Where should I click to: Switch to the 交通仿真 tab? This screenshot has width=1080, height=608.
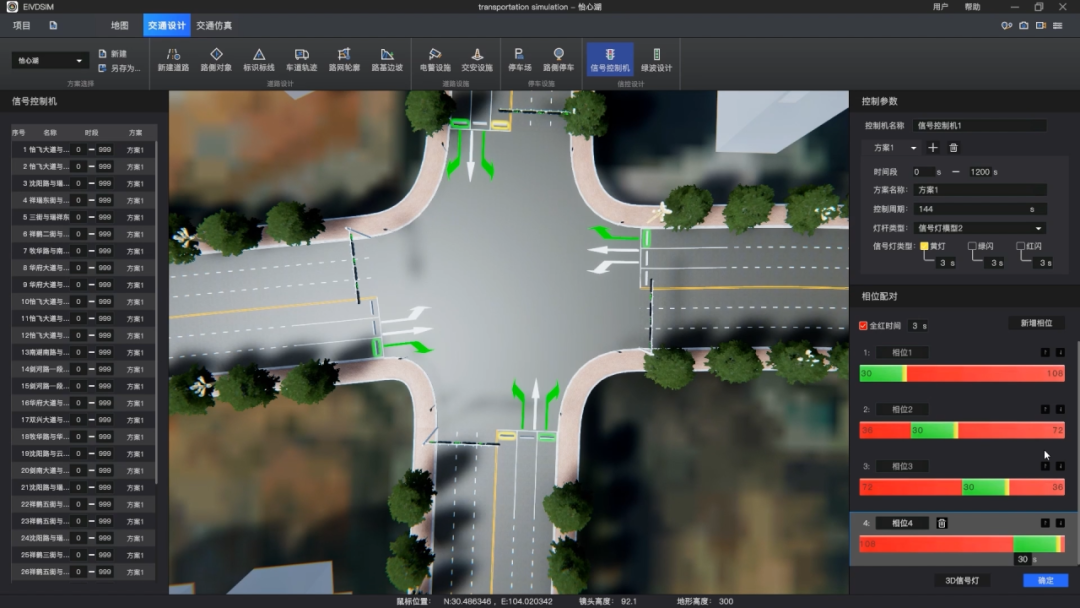tap(214, 25)
